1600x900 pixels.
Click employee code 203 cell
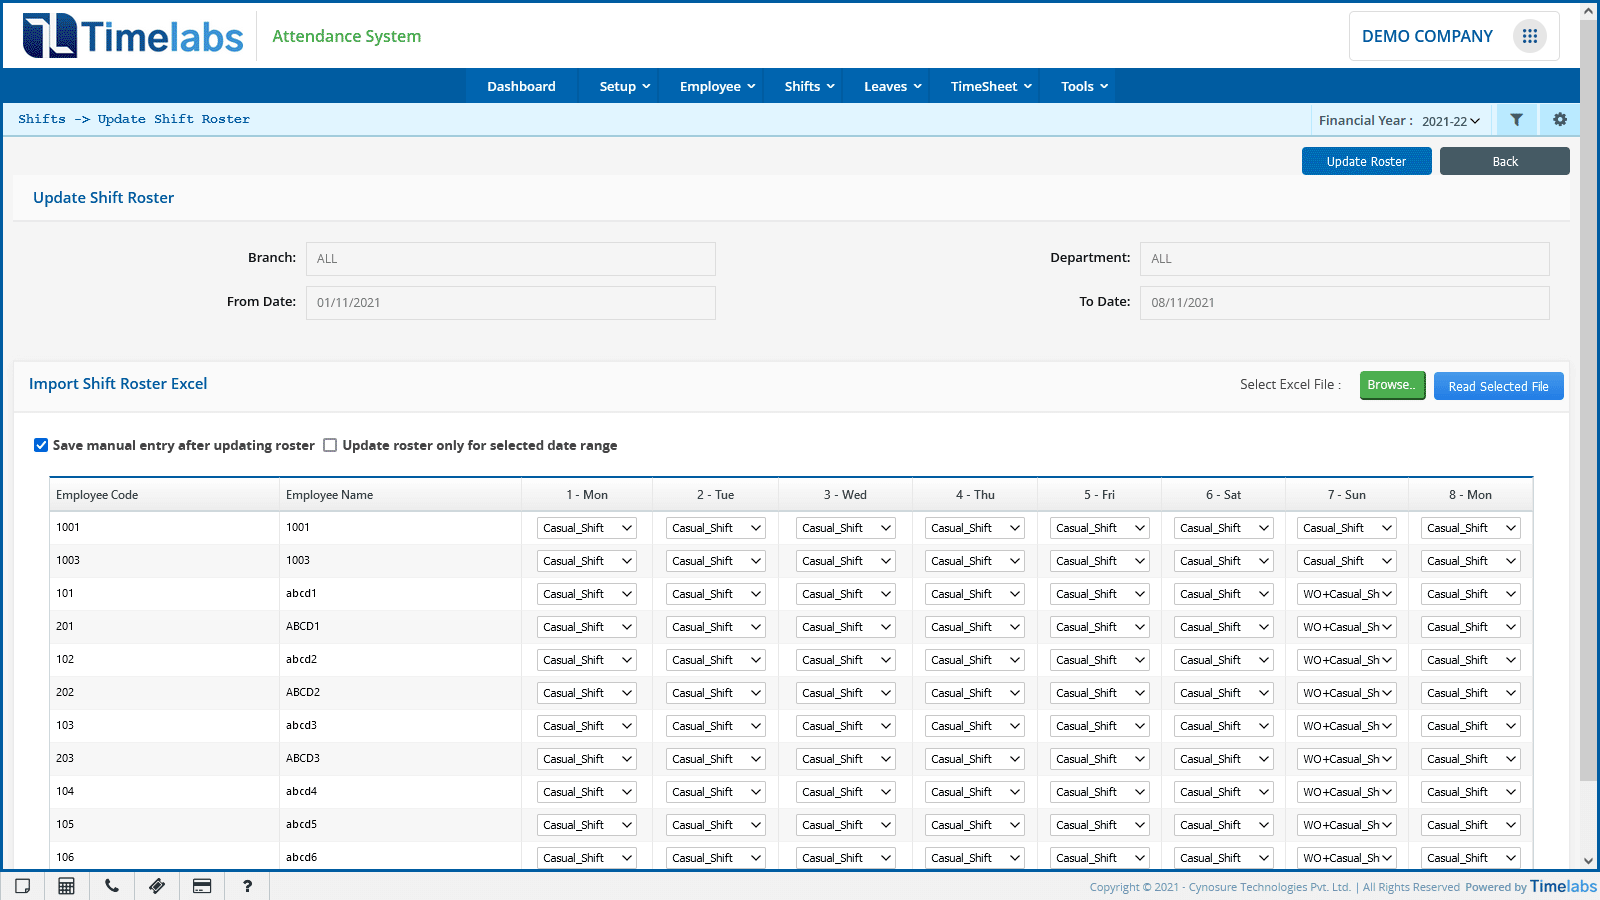click(x=164, y=759)
